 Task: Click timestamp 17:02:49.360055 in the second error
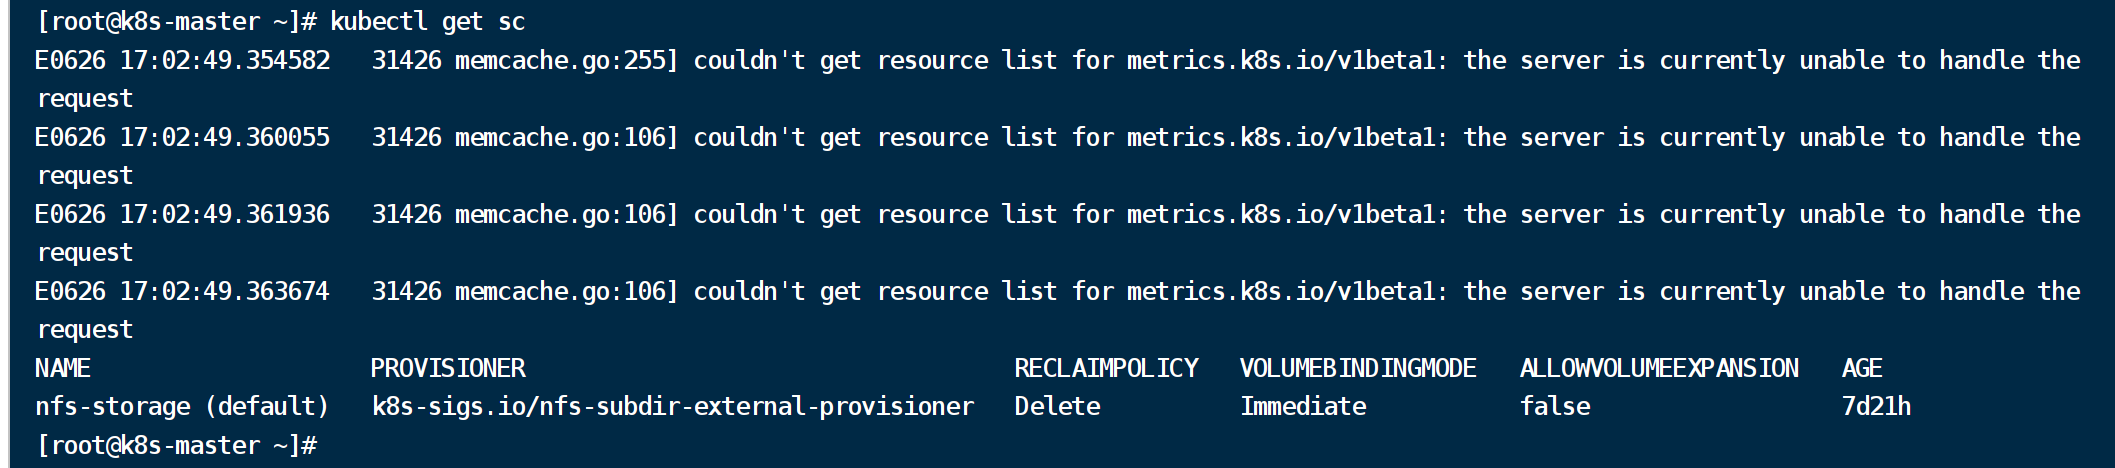click(x=225, y=137)
